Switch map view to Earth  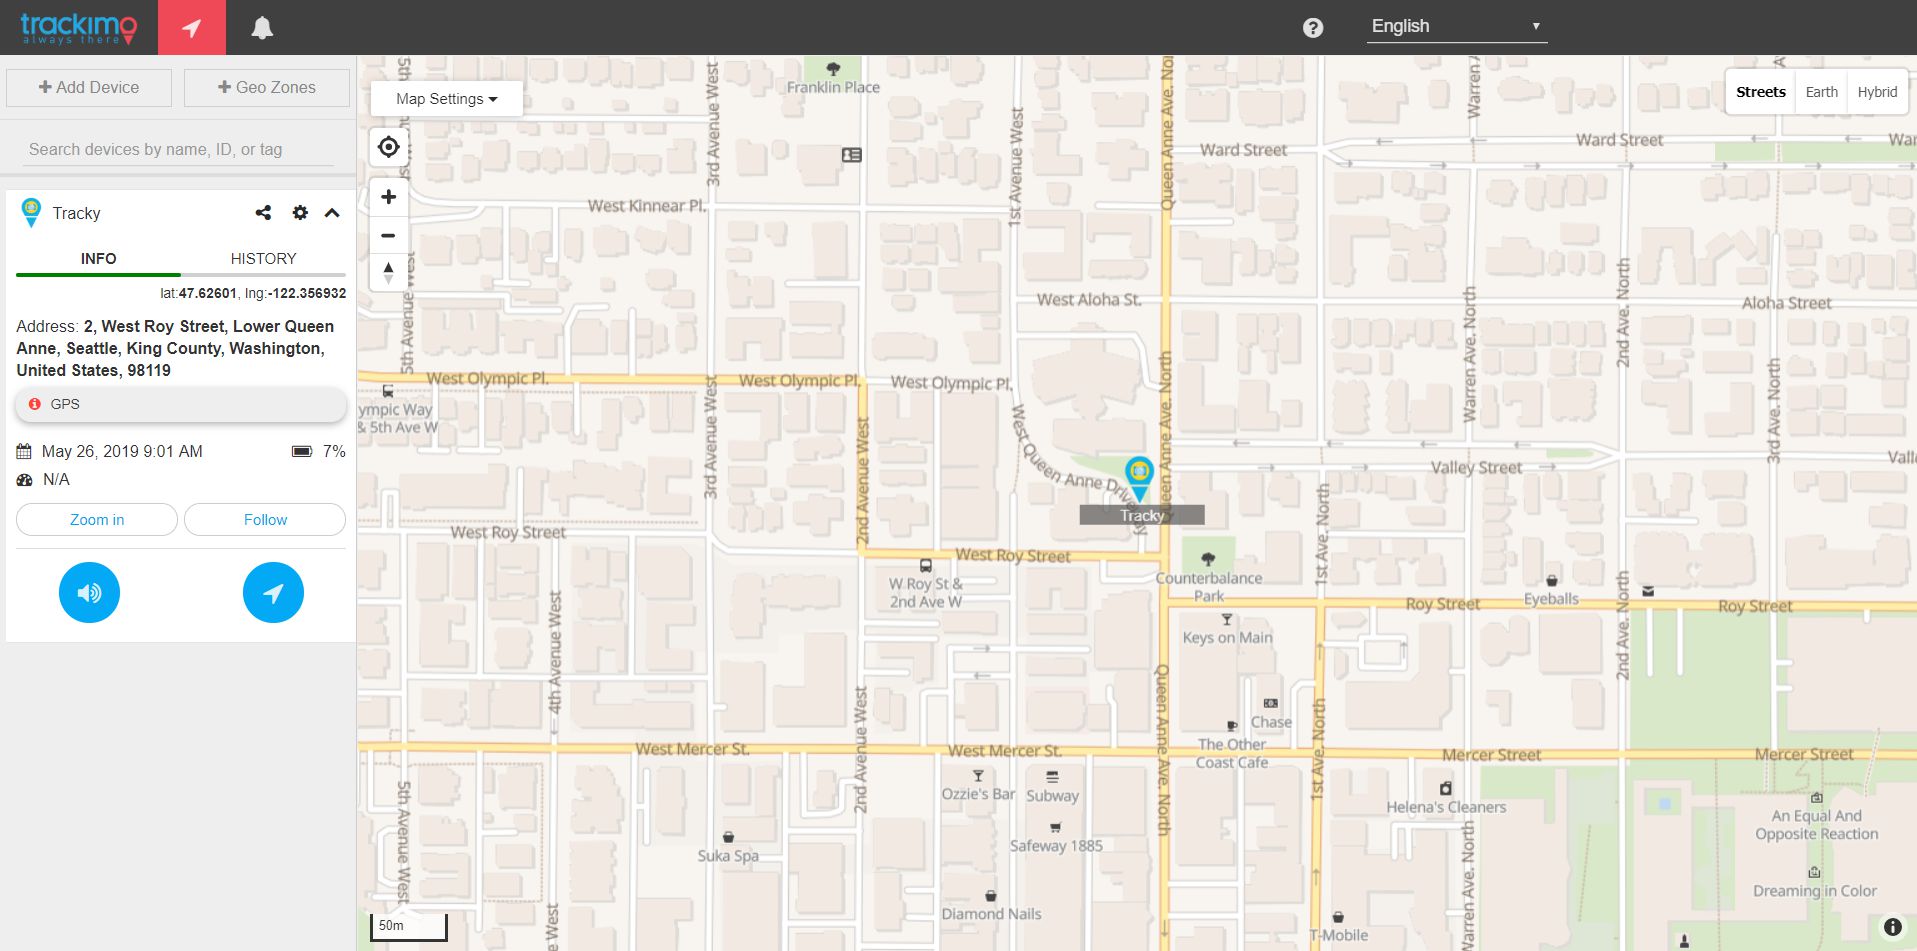tap(1820, 91)
